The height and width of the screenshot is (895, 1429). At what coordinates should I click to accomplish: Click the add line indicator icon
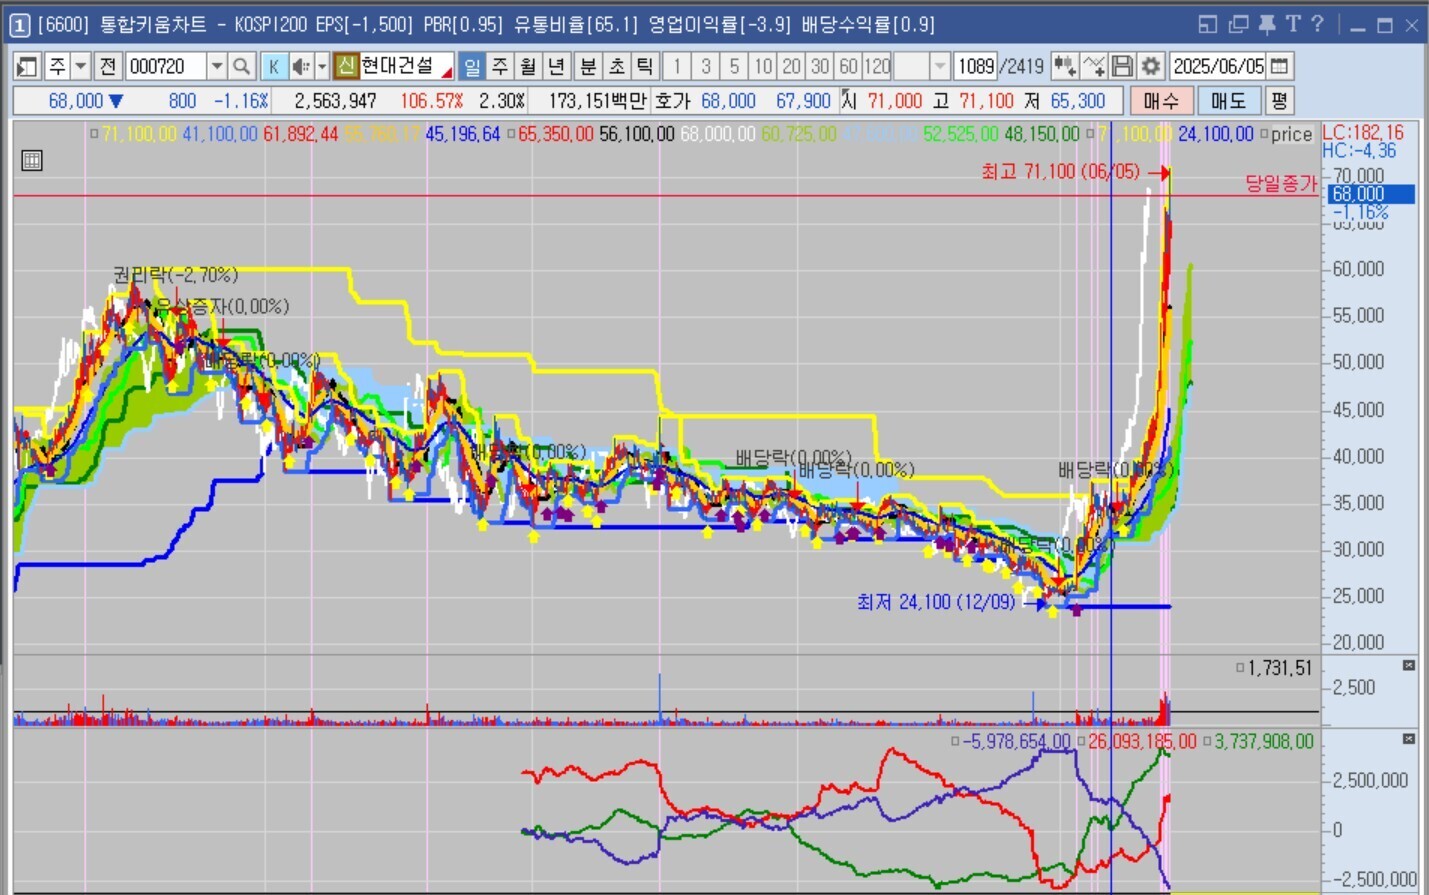tap(1094, 66)
